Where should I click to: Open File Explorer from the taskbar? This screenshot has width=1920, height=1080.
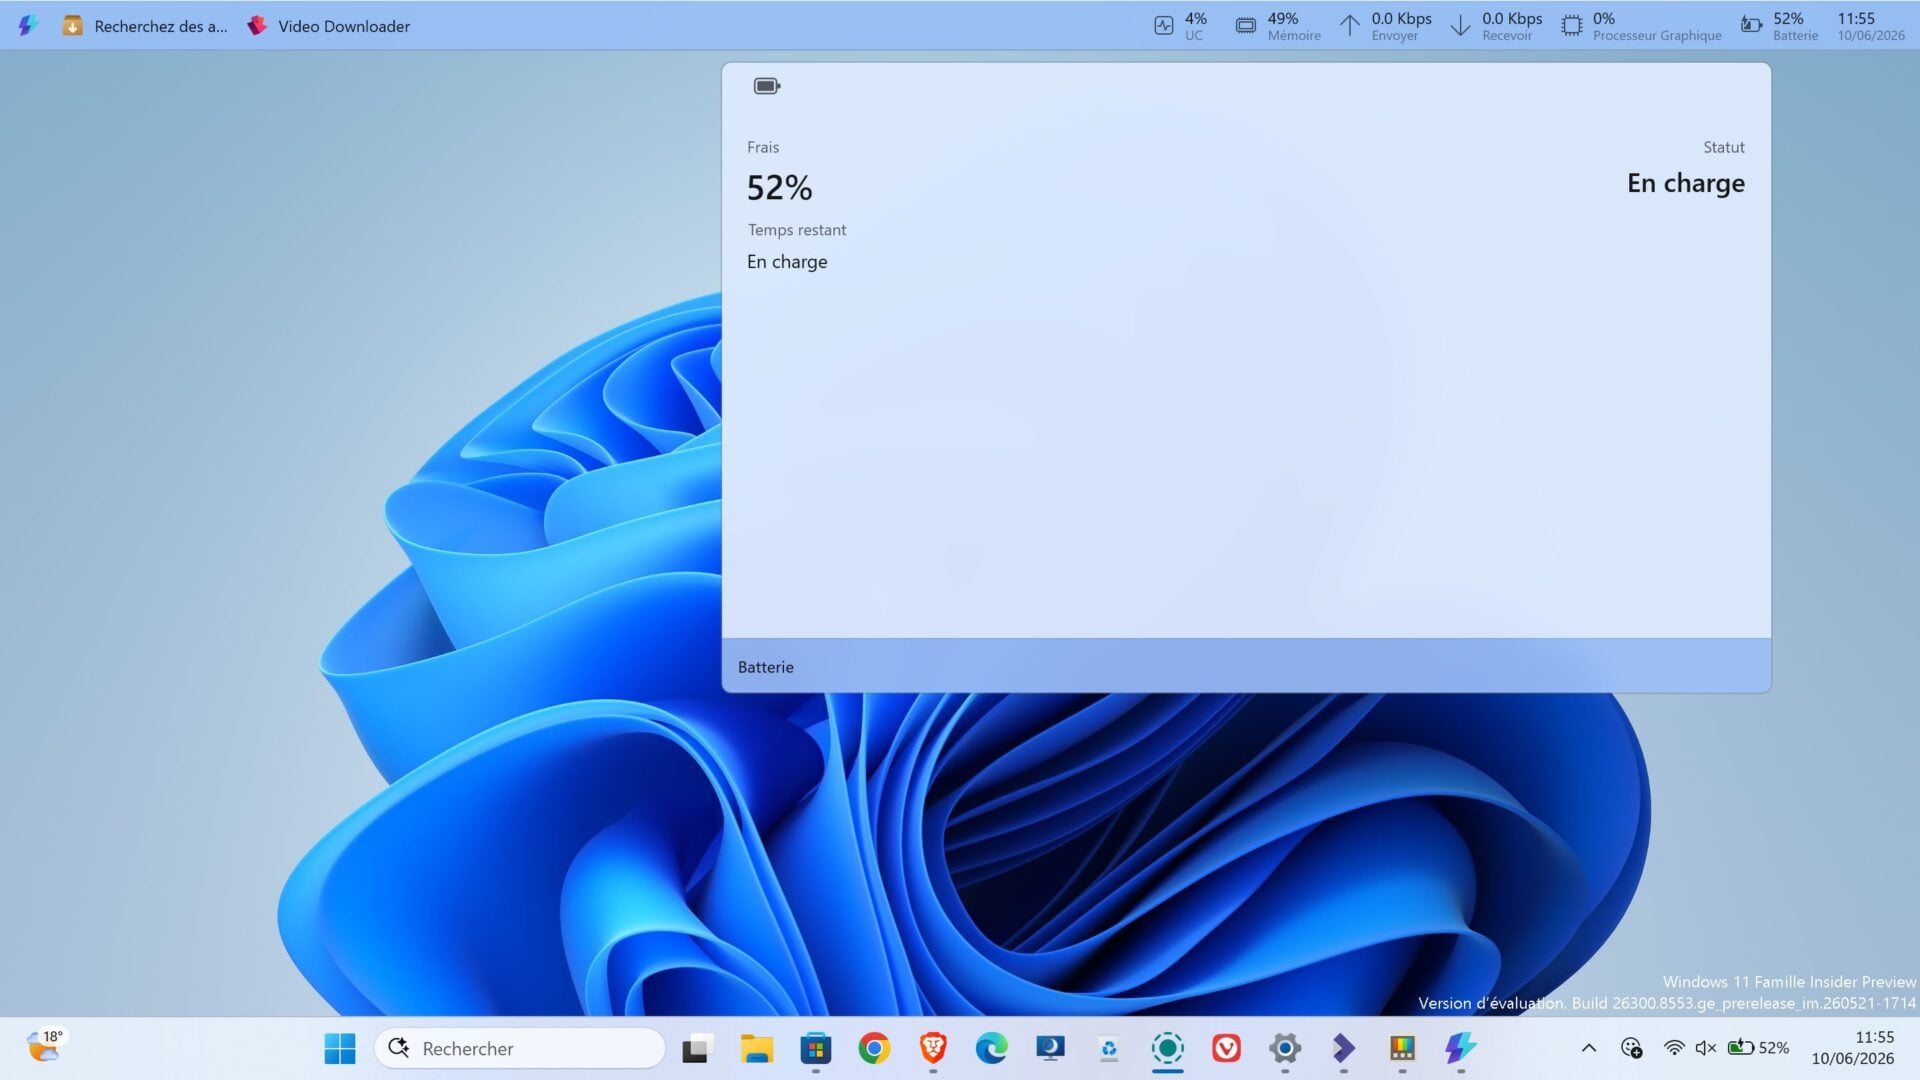(x=757, y=1048)
